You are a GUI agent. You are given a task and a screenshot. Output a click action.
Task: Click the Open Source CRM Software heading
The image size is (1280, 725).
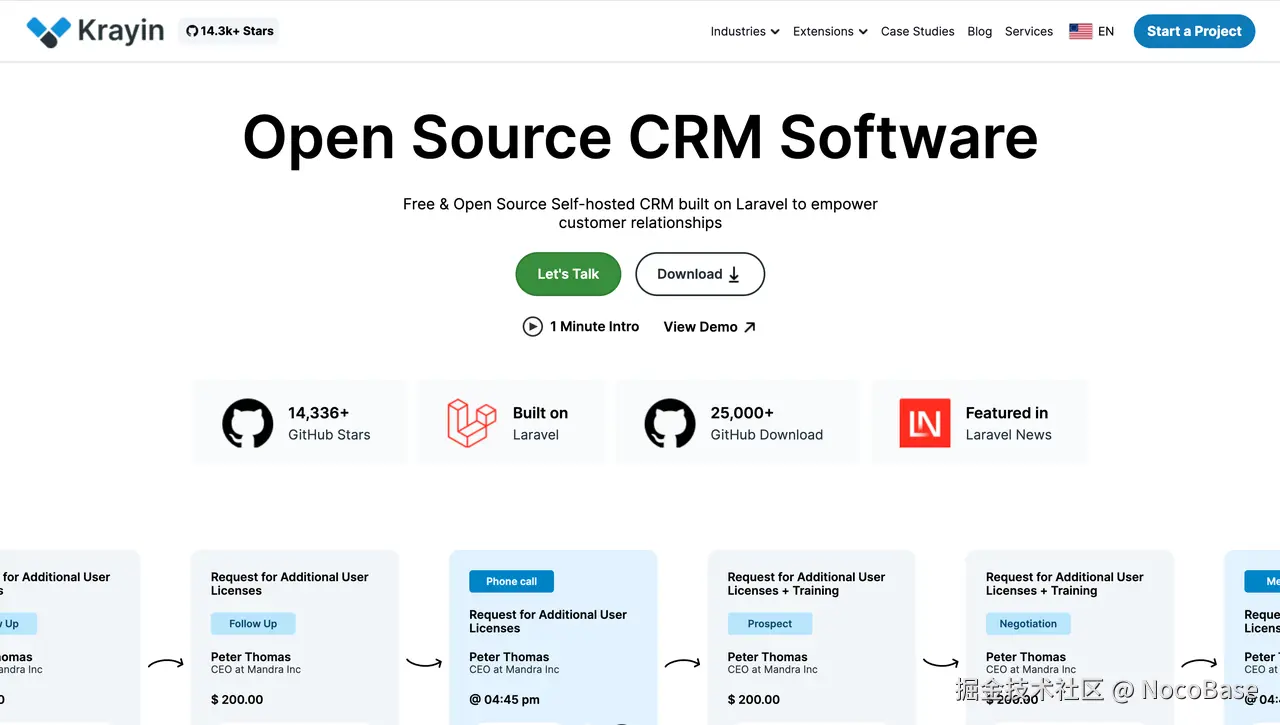coord(640,136)
